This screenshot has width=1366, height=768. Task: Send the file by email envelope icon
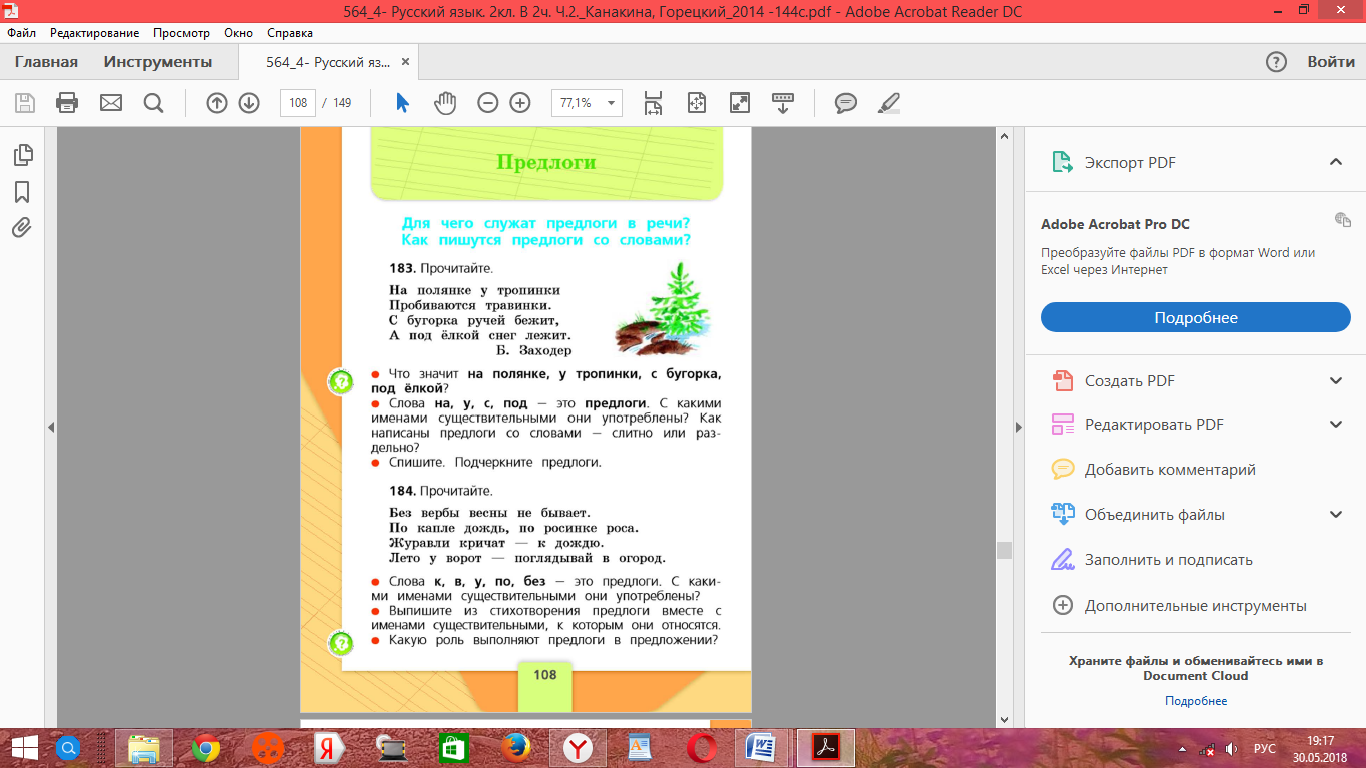click(110, 102)
